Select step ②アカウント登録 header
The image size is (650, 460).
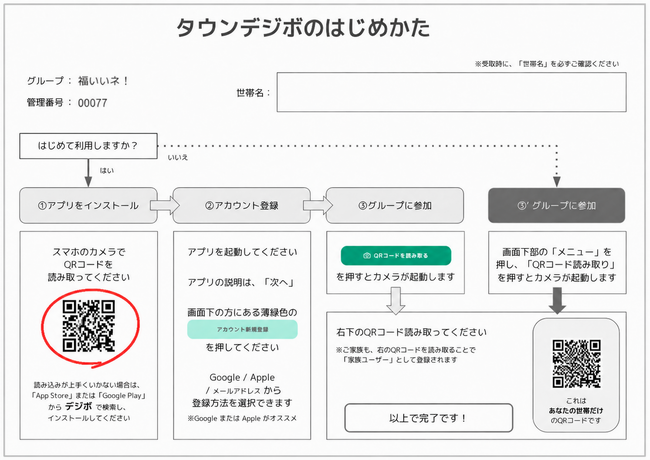(x=242, y=206)
